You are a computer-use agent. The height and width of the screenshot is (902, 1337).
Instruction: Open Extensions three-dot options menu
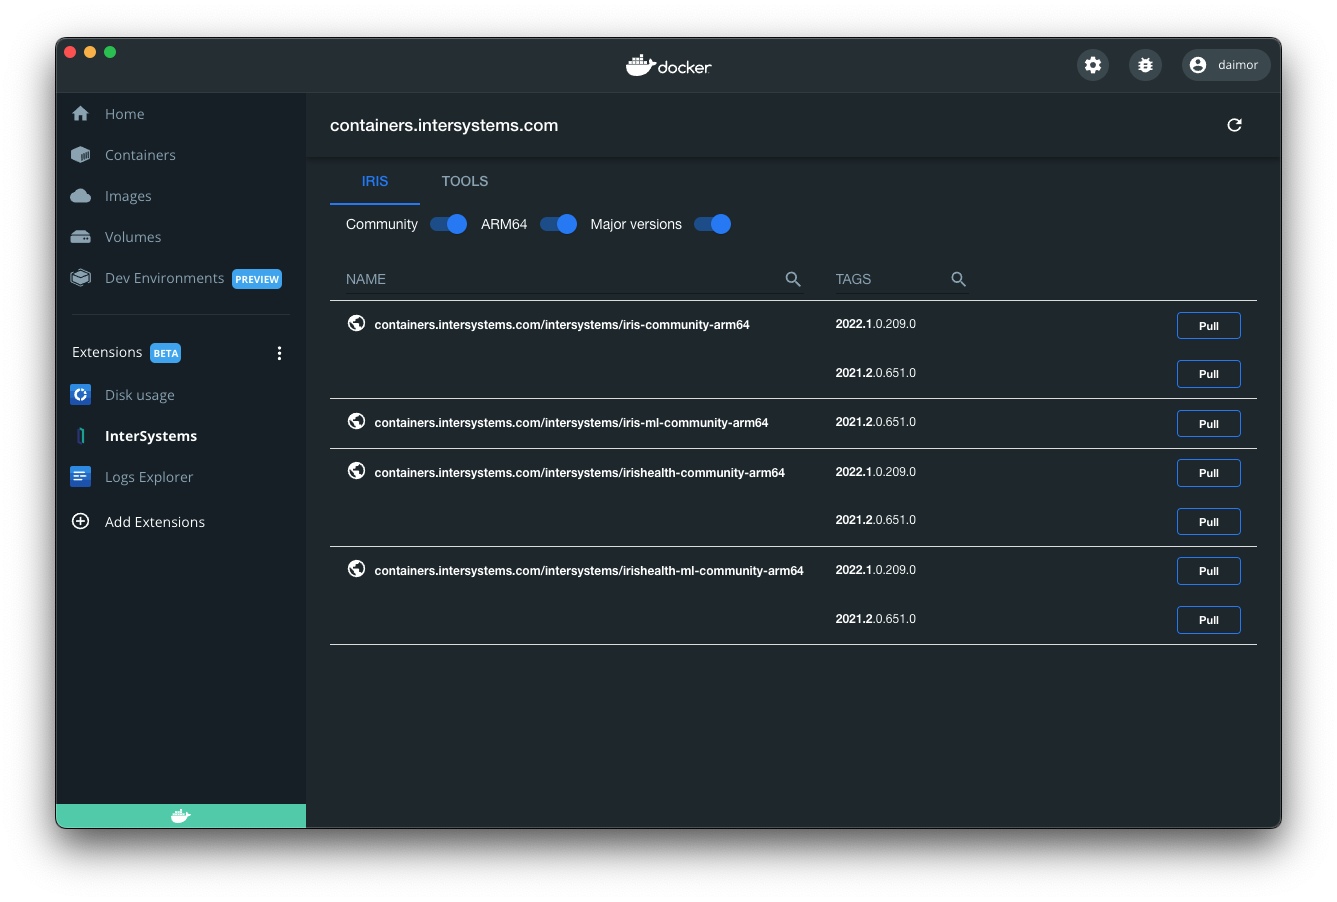click(279, 353)
